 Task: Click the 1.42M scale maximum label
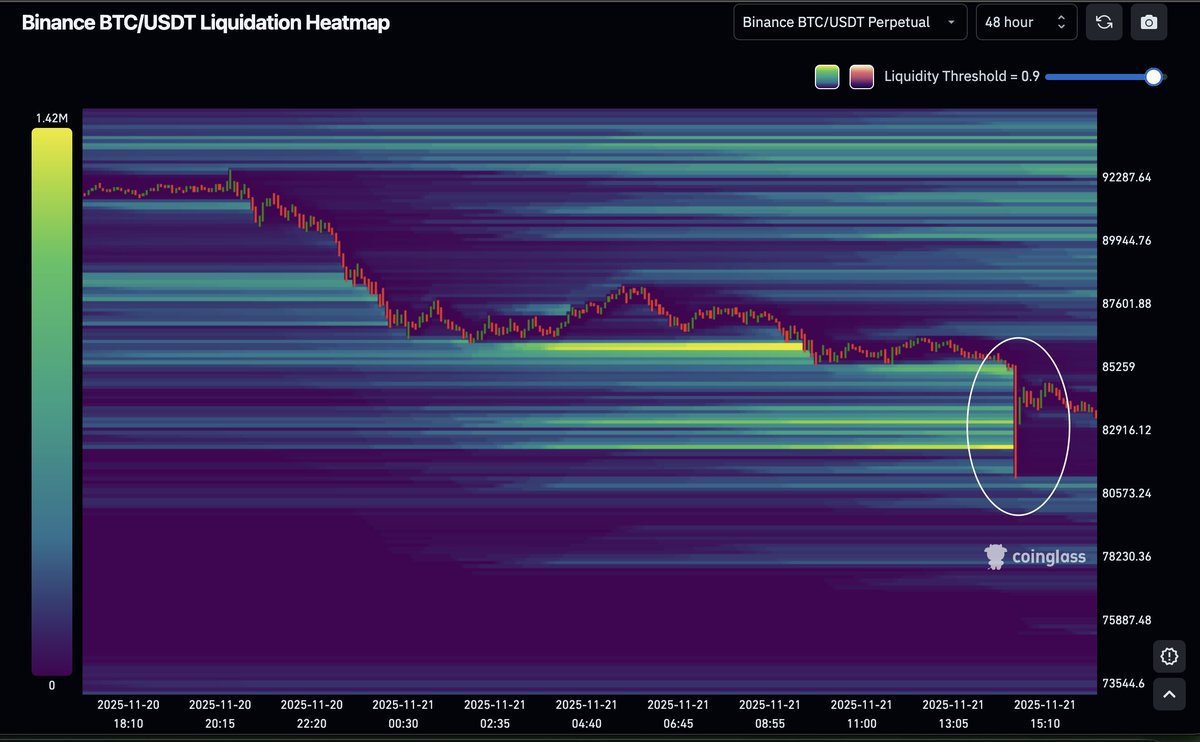52,118
